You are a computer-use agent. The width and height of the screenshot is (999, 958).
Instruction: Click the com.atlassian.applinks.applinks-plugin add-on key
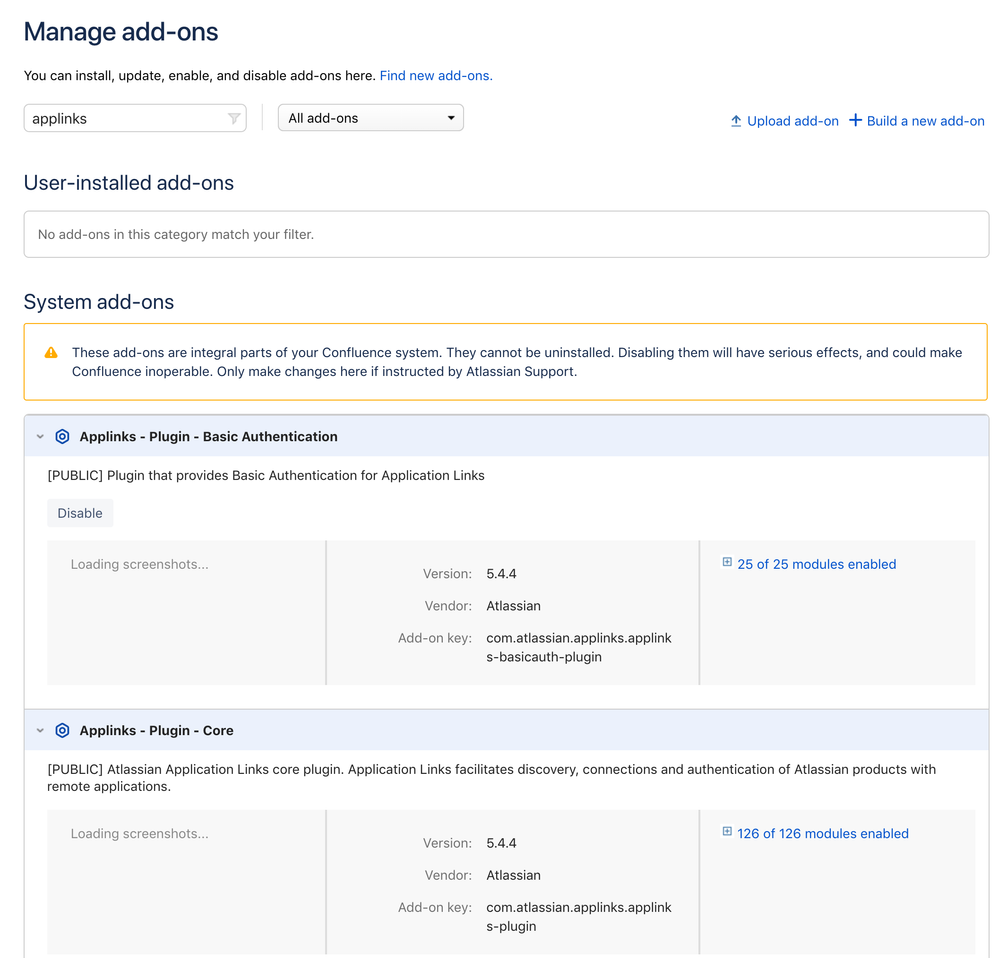tap(579, 917)
